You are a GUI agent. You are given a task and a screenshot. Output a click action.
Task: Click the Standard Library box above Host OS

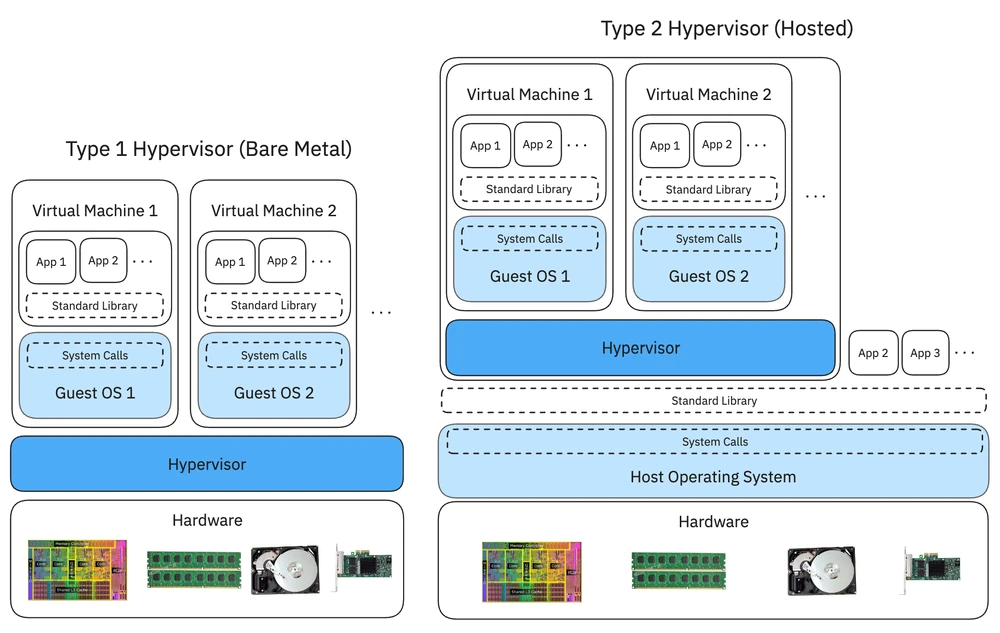714,400
